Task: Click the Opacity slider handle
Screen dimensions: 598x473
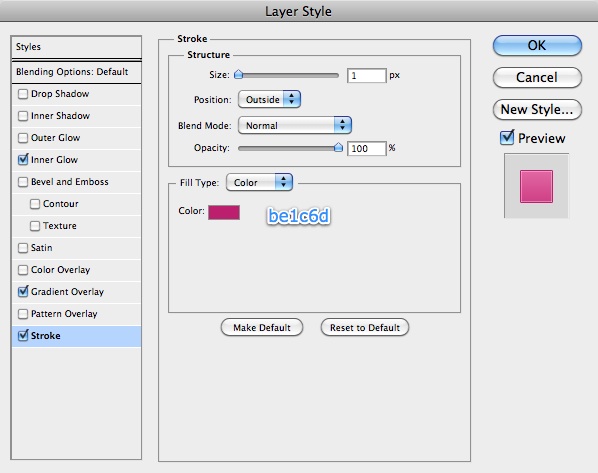Action: tap(338, 148)
